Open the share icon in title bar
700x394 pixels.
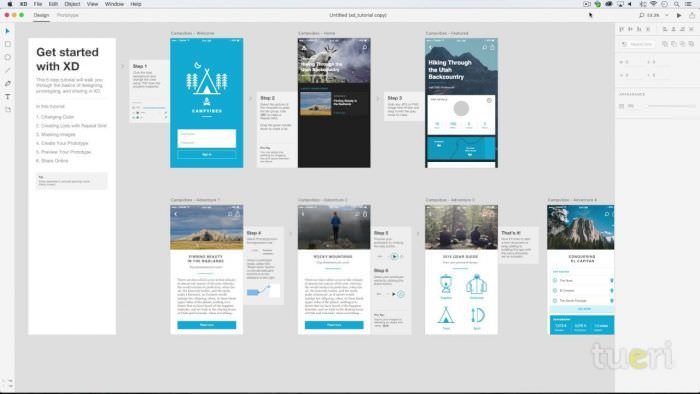(692, 15)
